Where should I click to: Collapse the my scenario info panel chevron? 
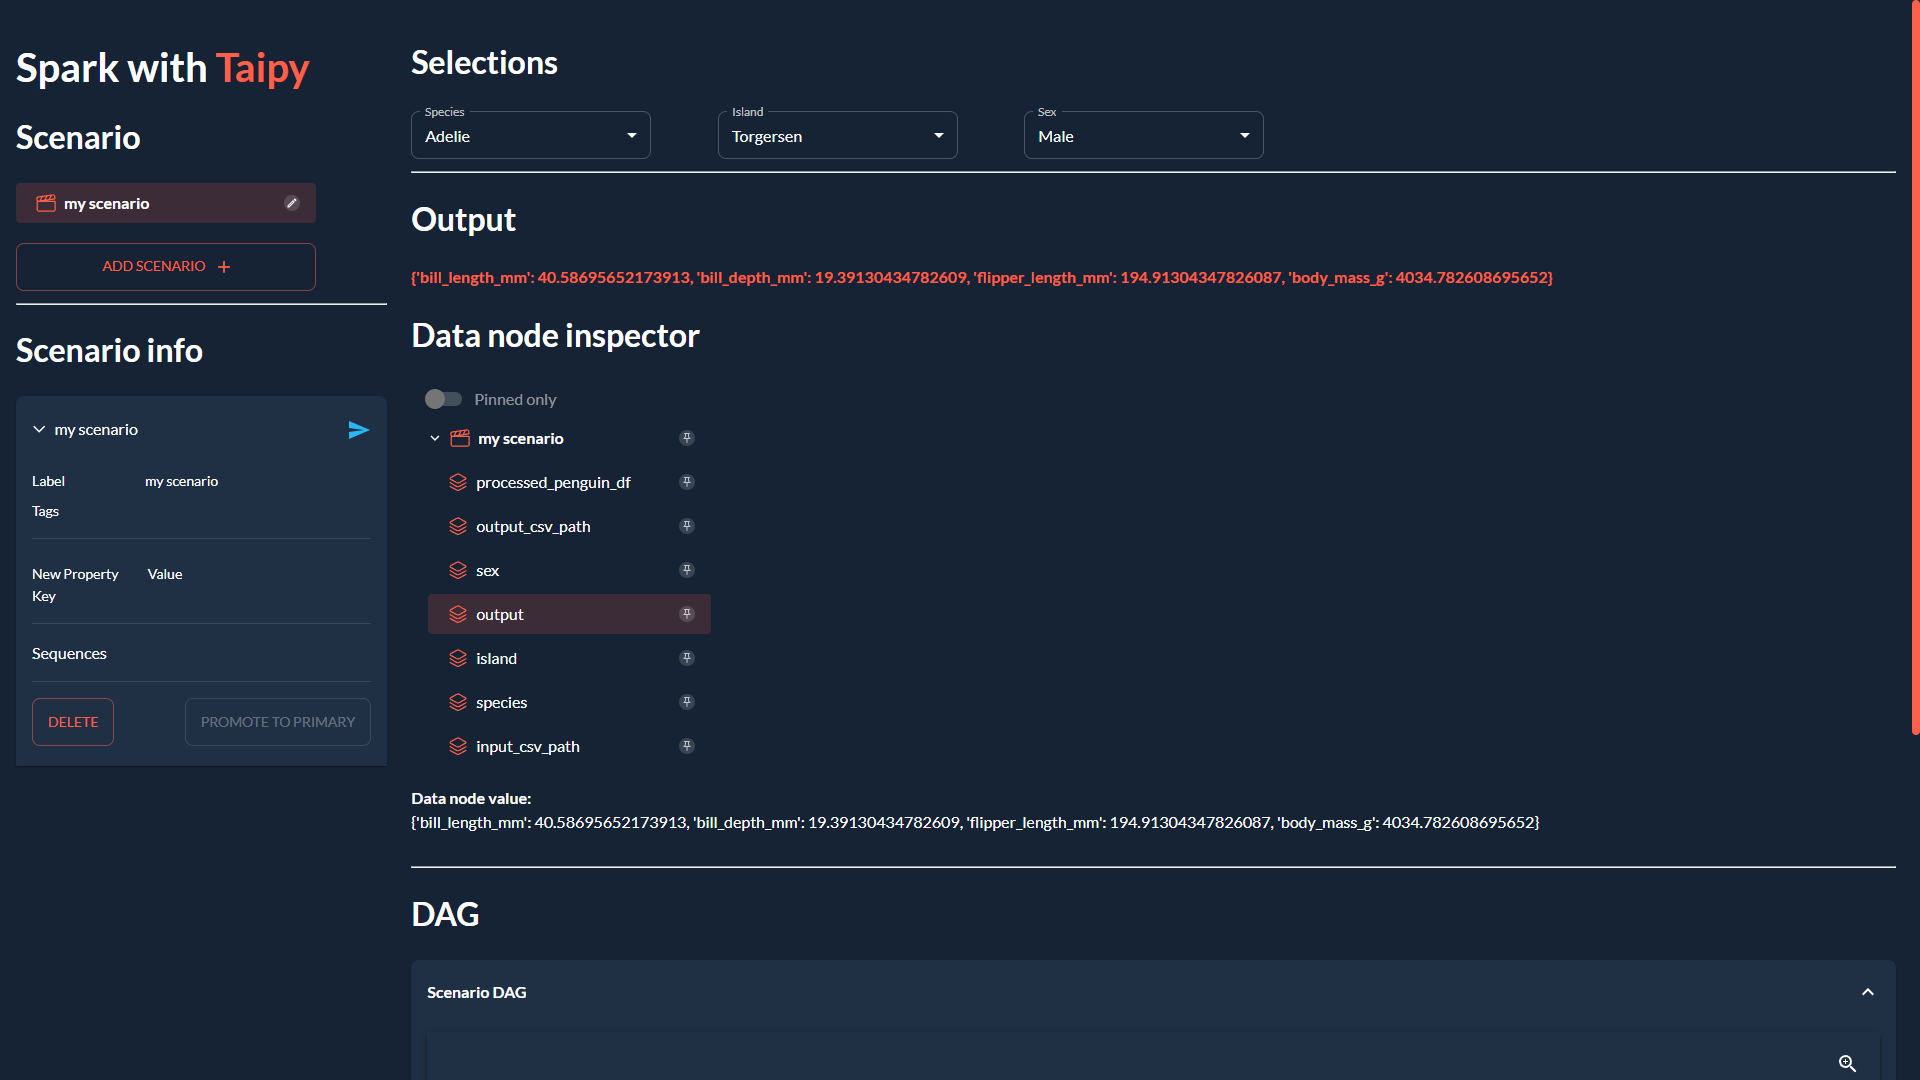point(39,429)
